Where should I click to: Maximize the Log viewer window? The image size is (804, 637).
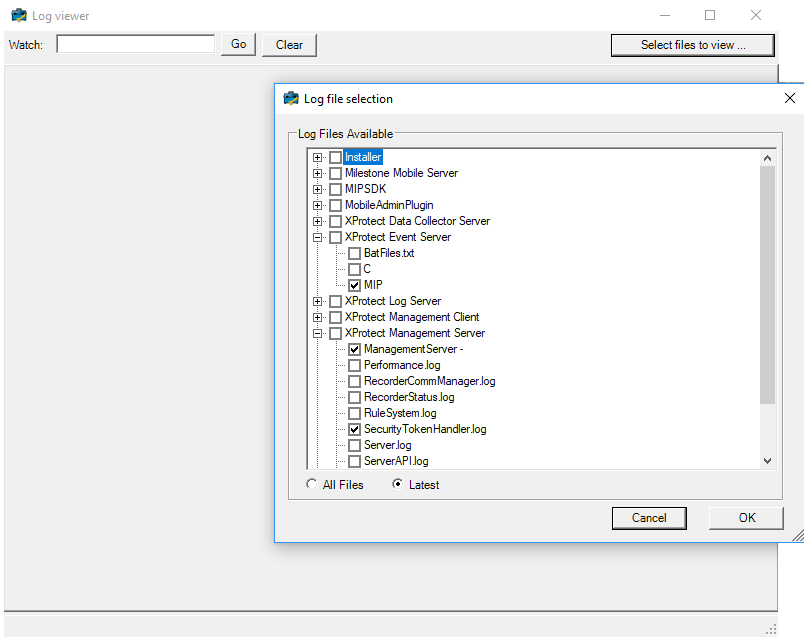click(x=710, y=15)
